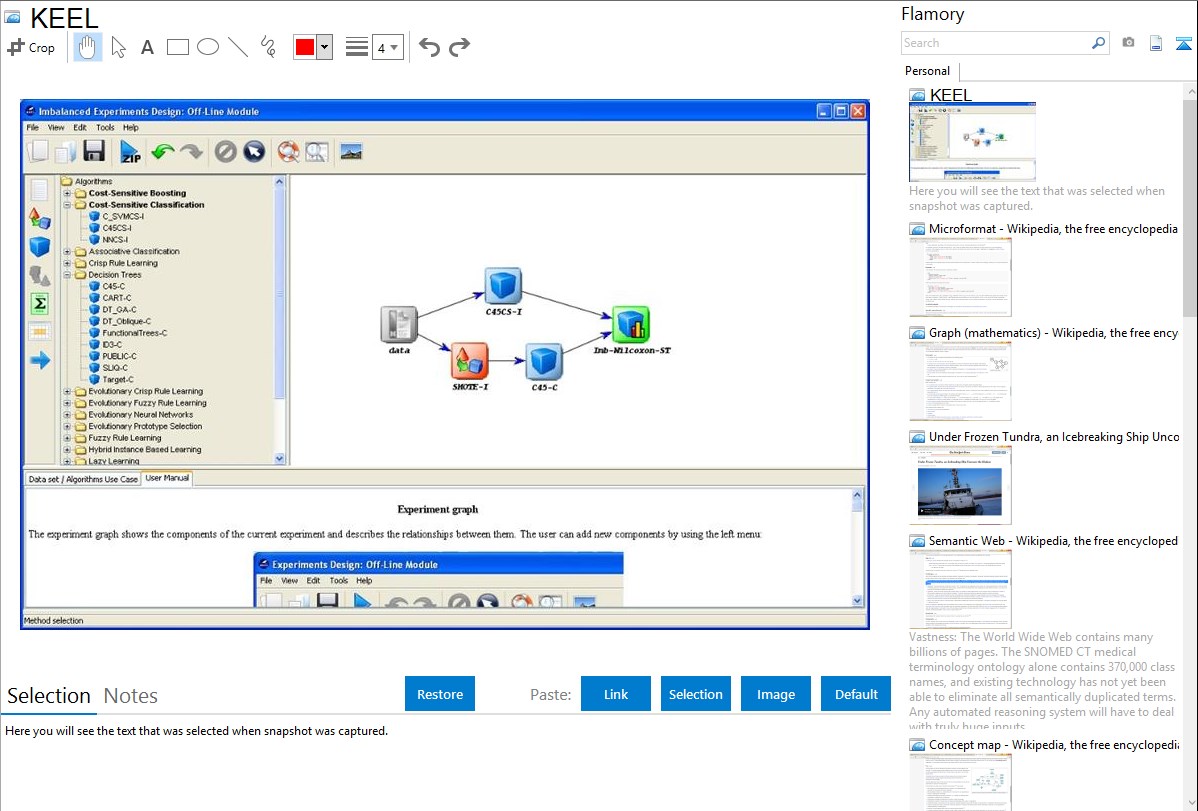Open the Personal tab in Flamory panel

click(x=928, y=71)
